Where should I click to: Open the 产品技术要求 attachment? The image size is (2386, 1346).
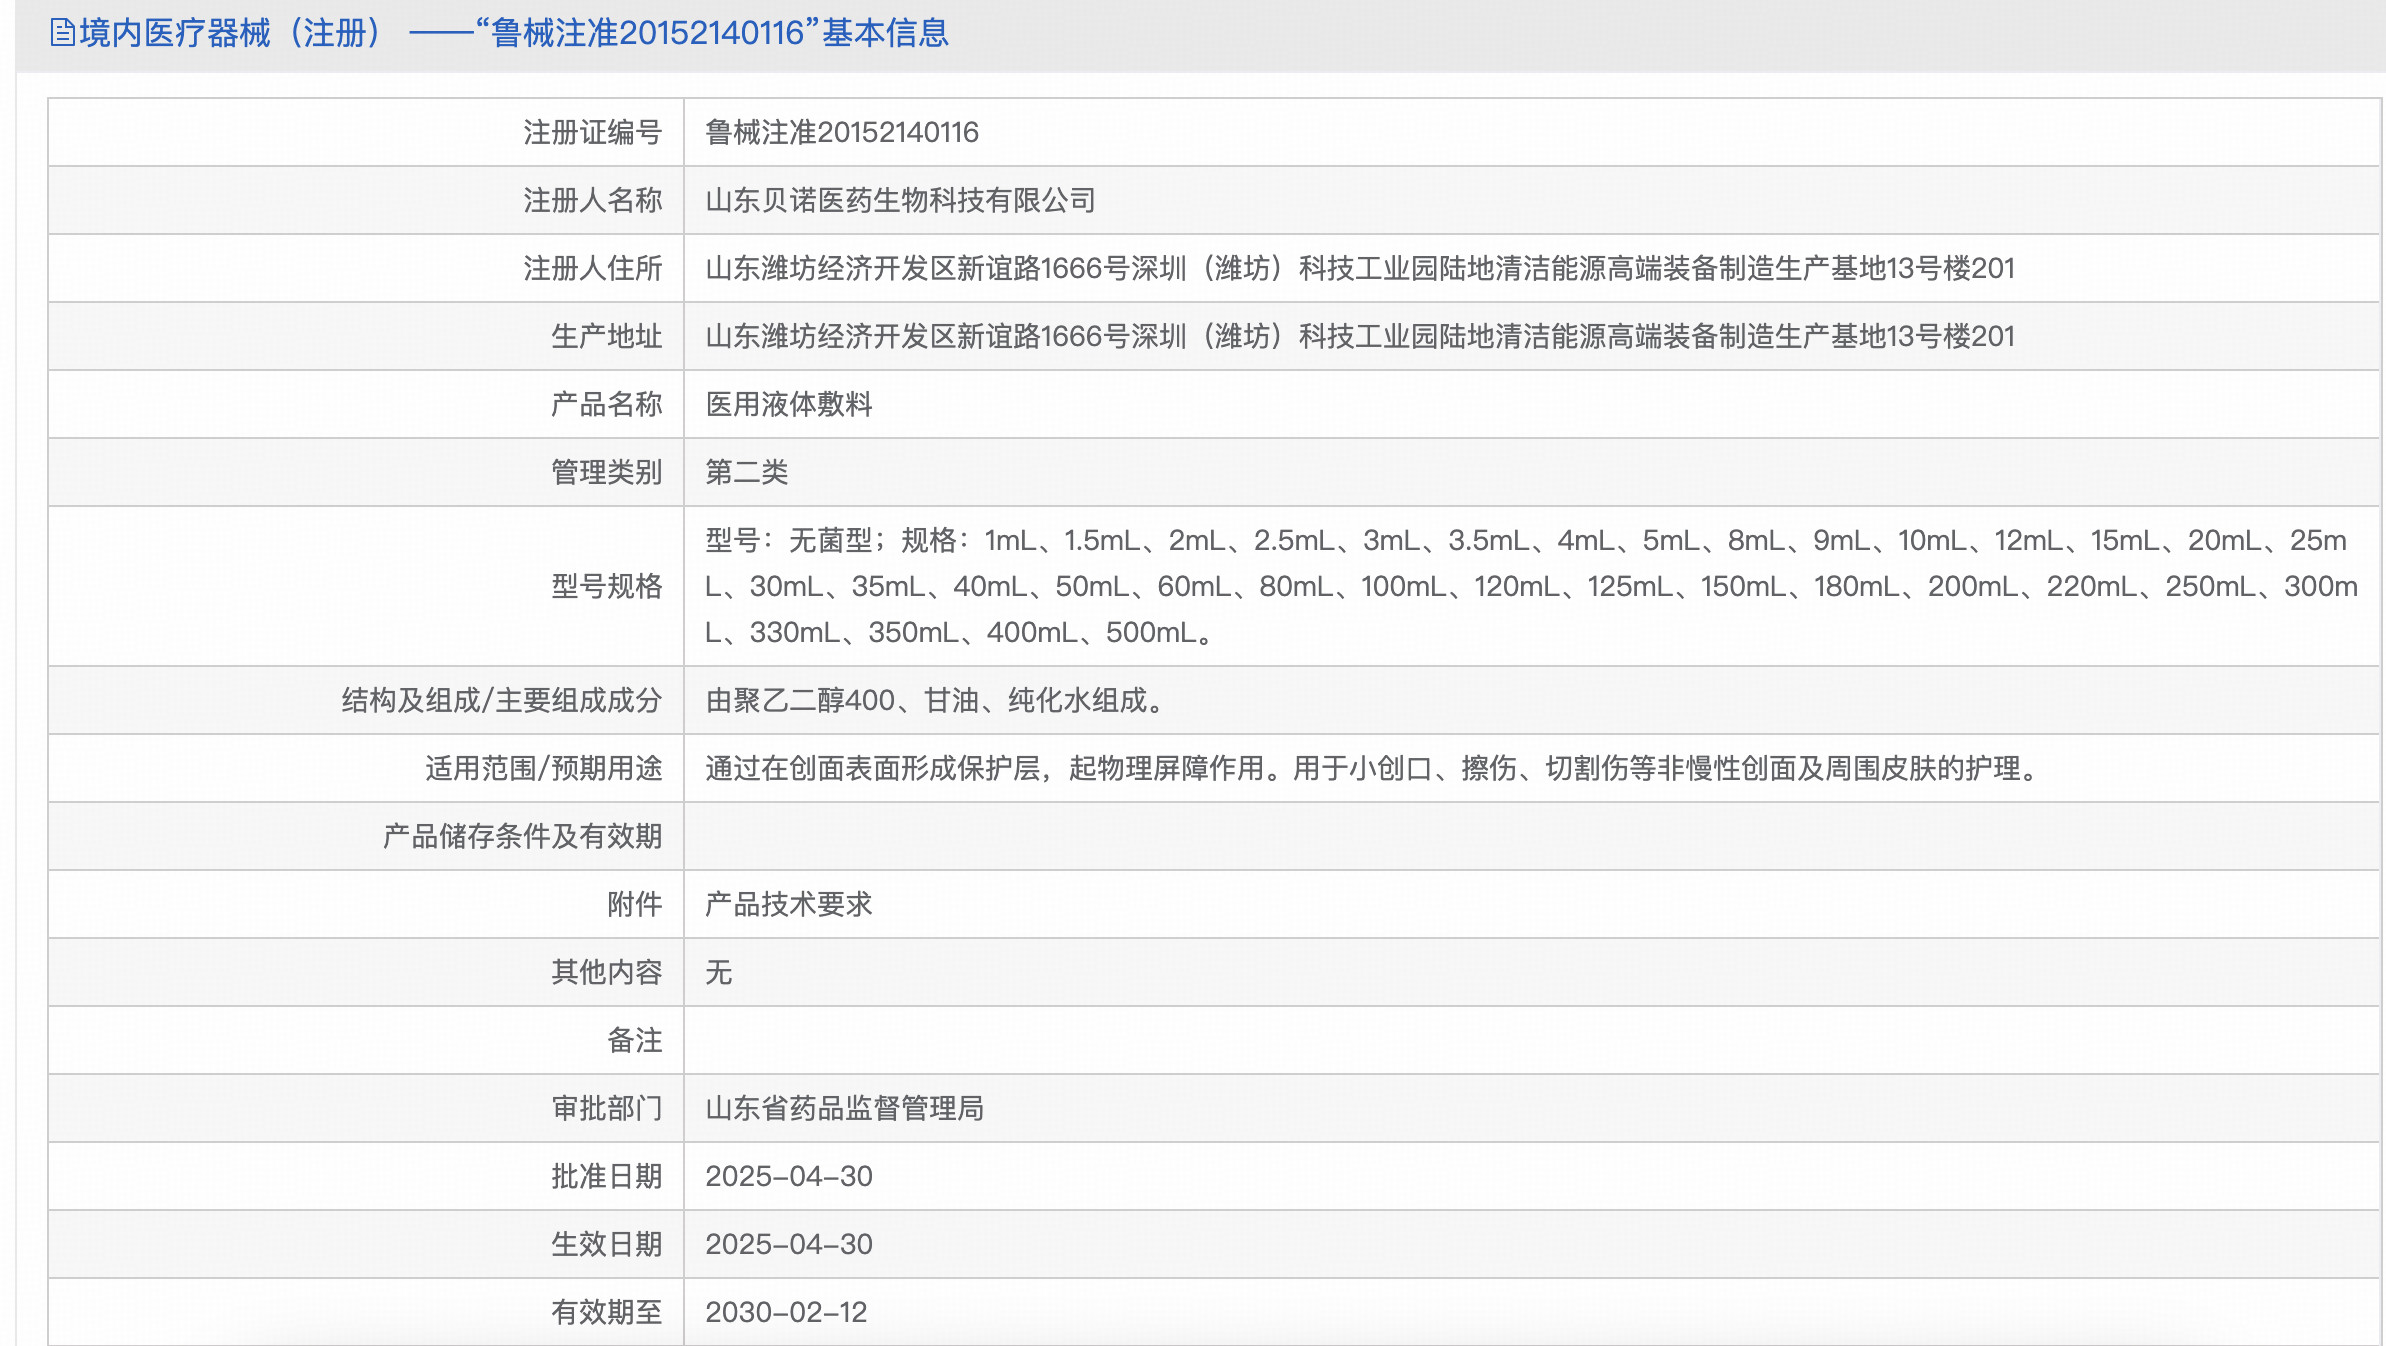coord(789,904)
